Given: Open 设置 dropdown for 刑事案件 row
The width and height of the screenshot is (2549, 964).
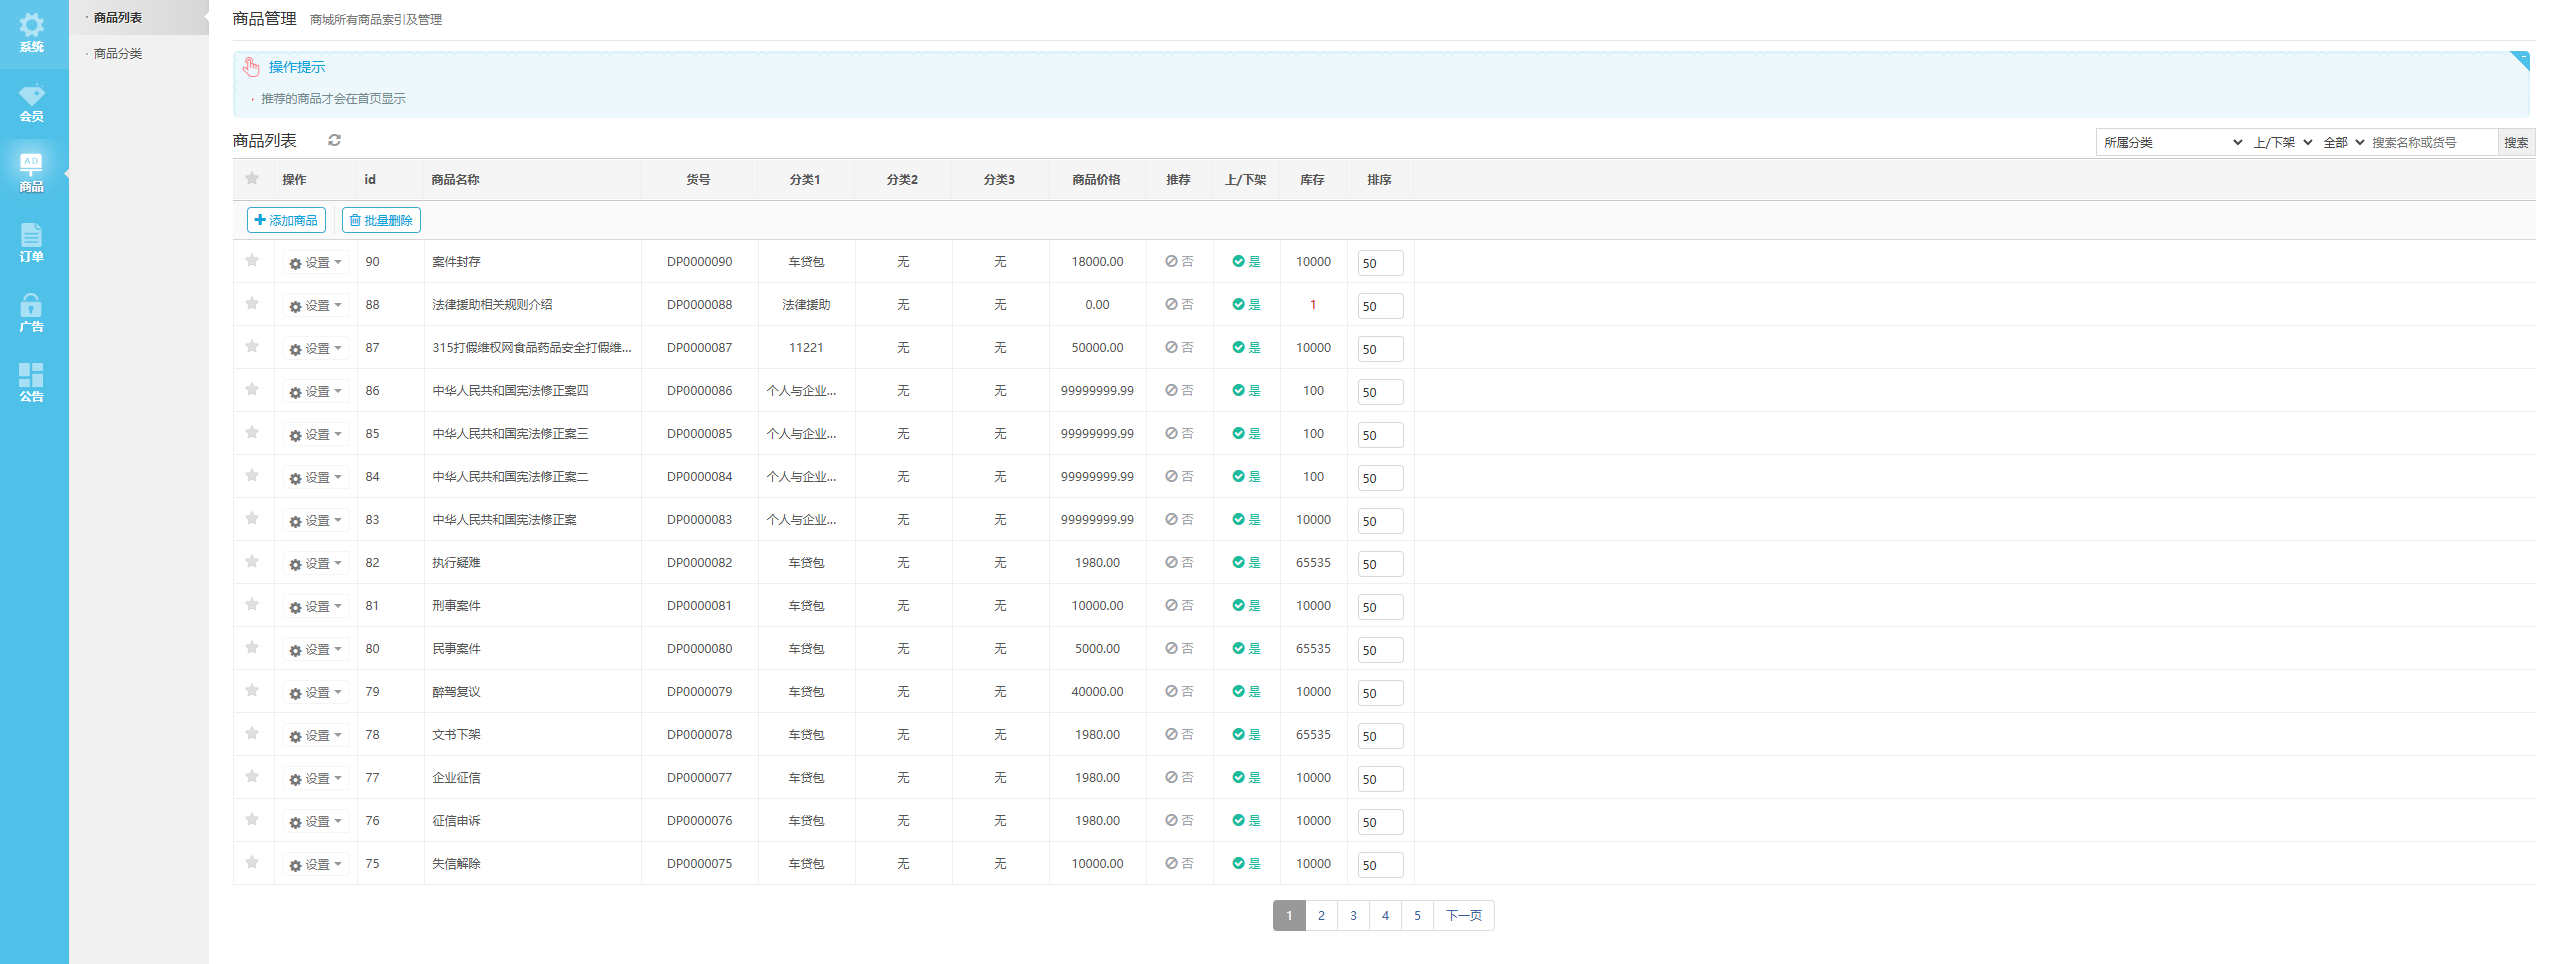Looking at the screenshot, I should (316, 607).
